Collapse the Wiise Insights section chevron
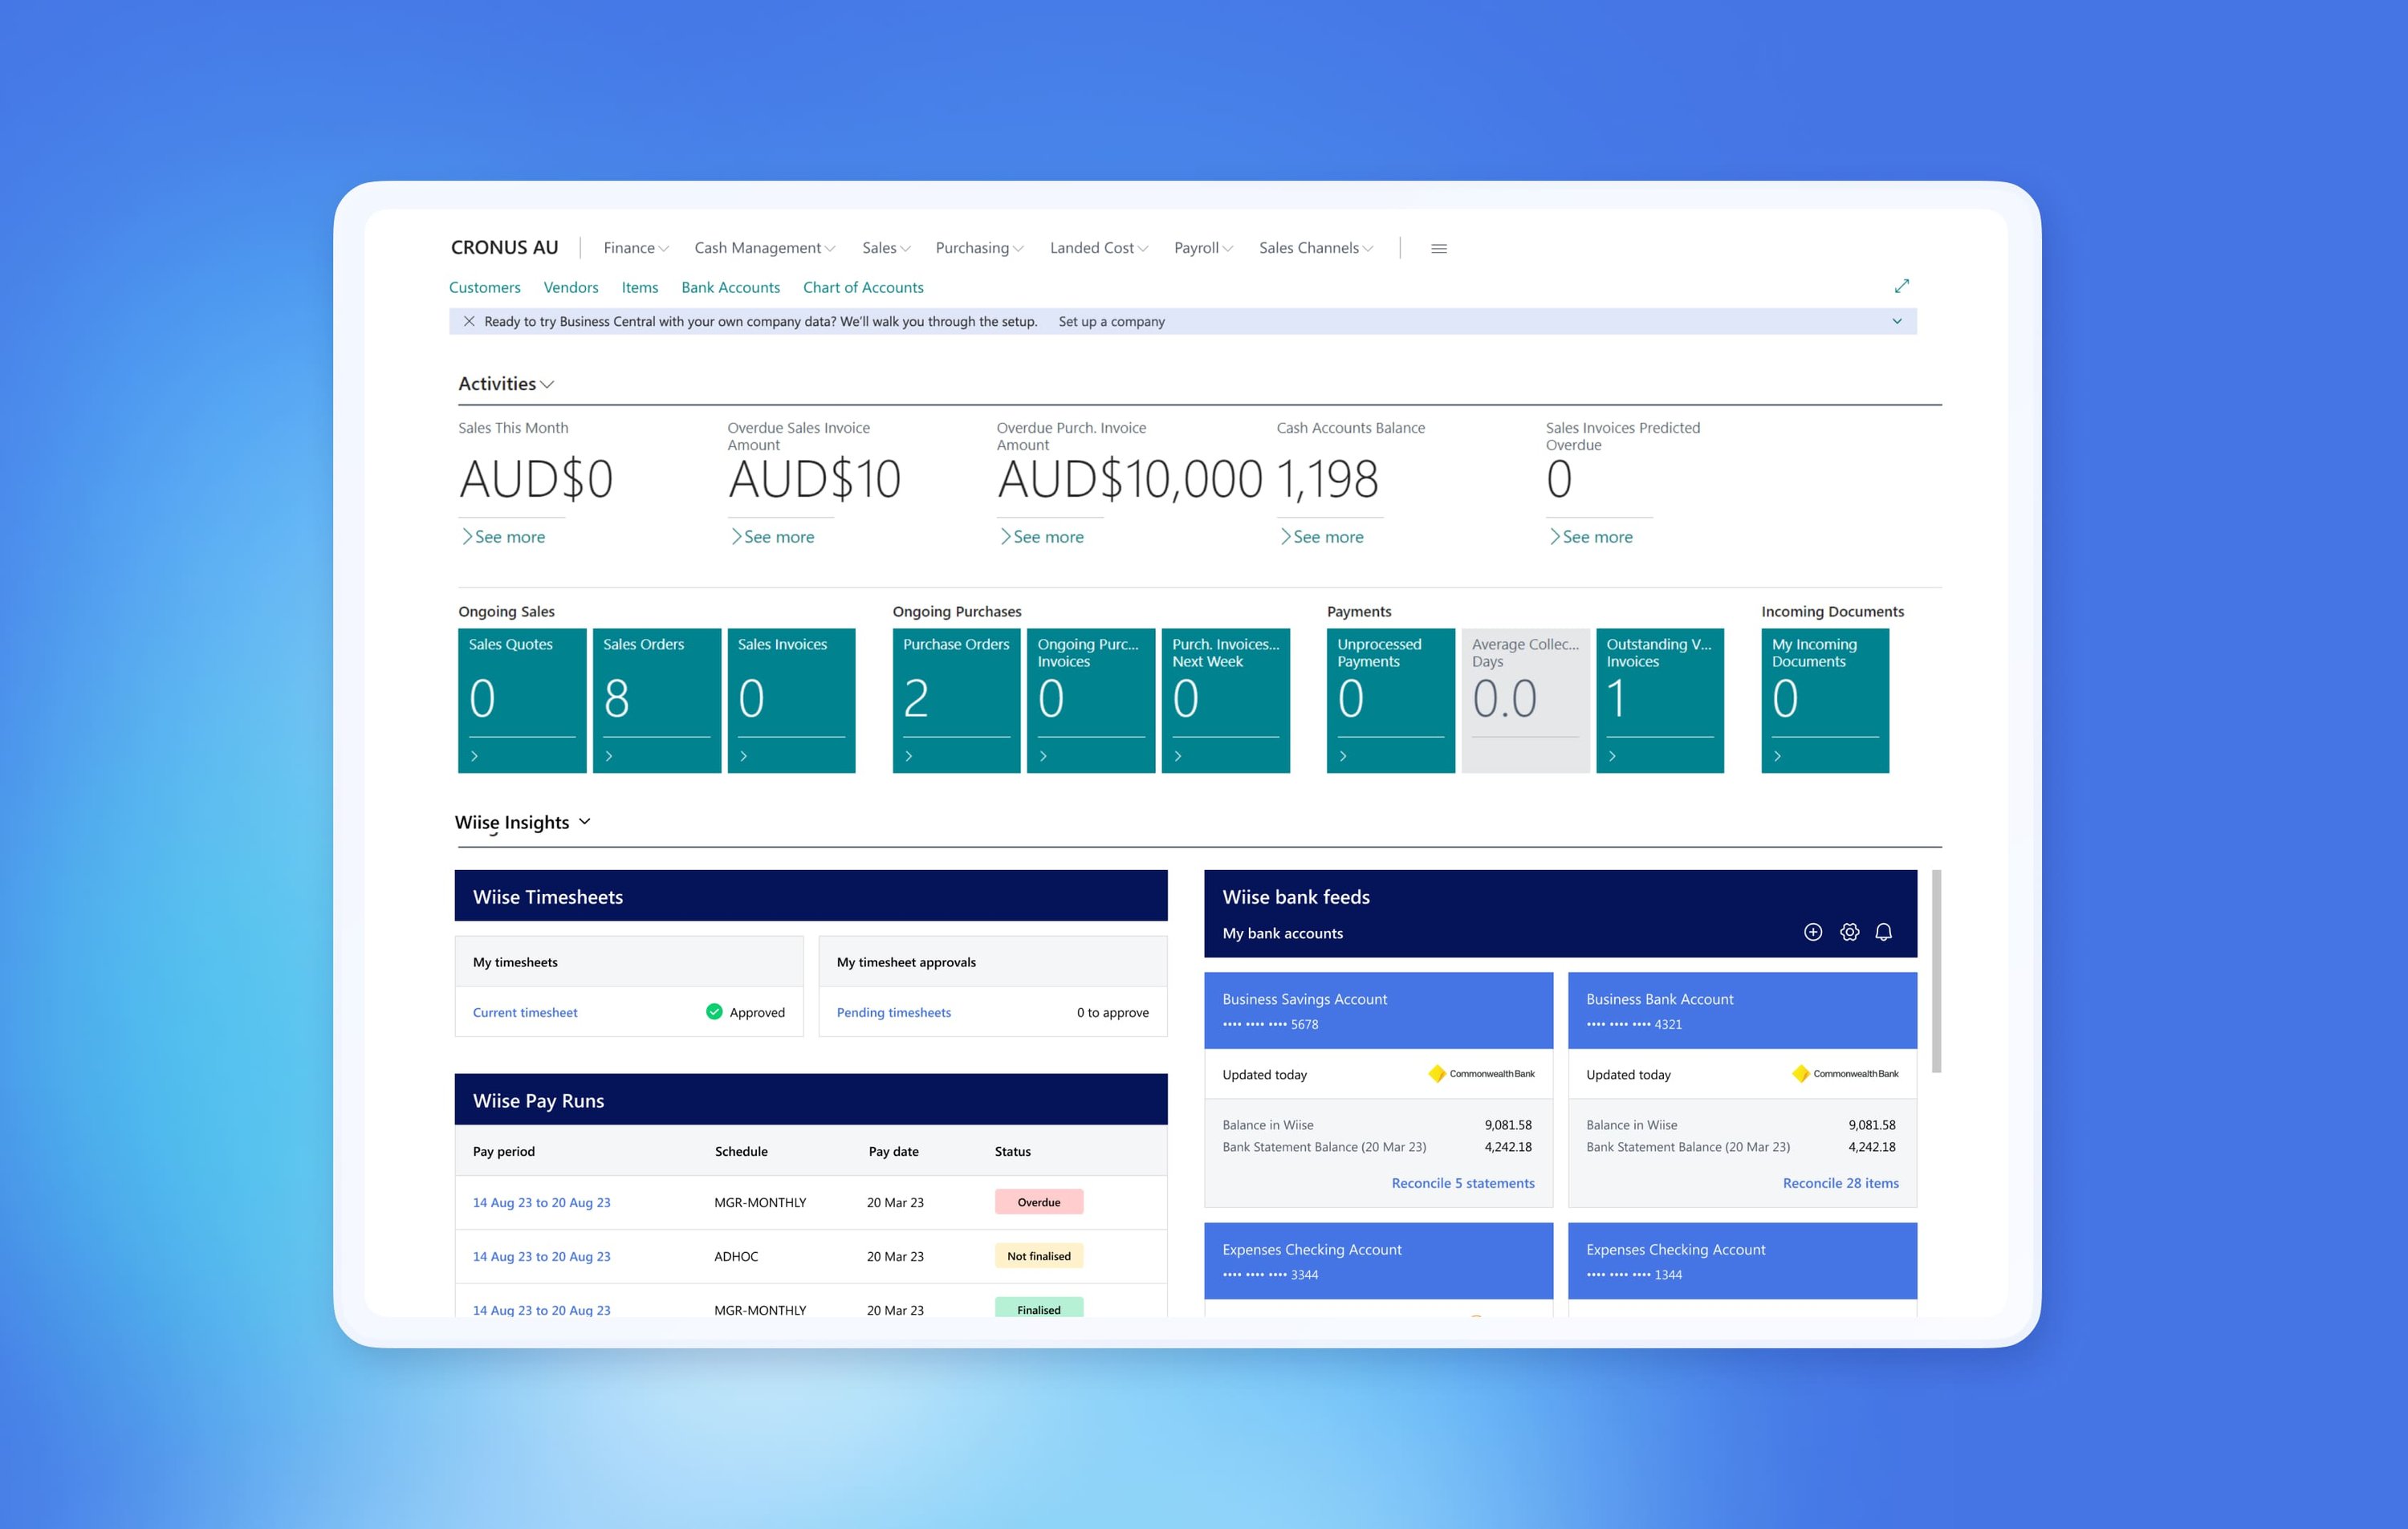 585,821
